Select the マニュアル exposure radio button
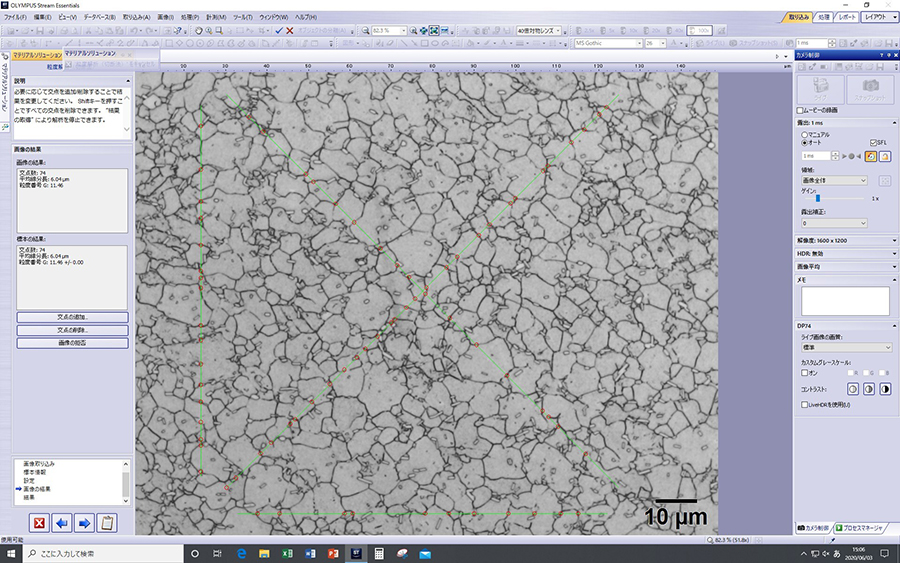 point(805,134)
